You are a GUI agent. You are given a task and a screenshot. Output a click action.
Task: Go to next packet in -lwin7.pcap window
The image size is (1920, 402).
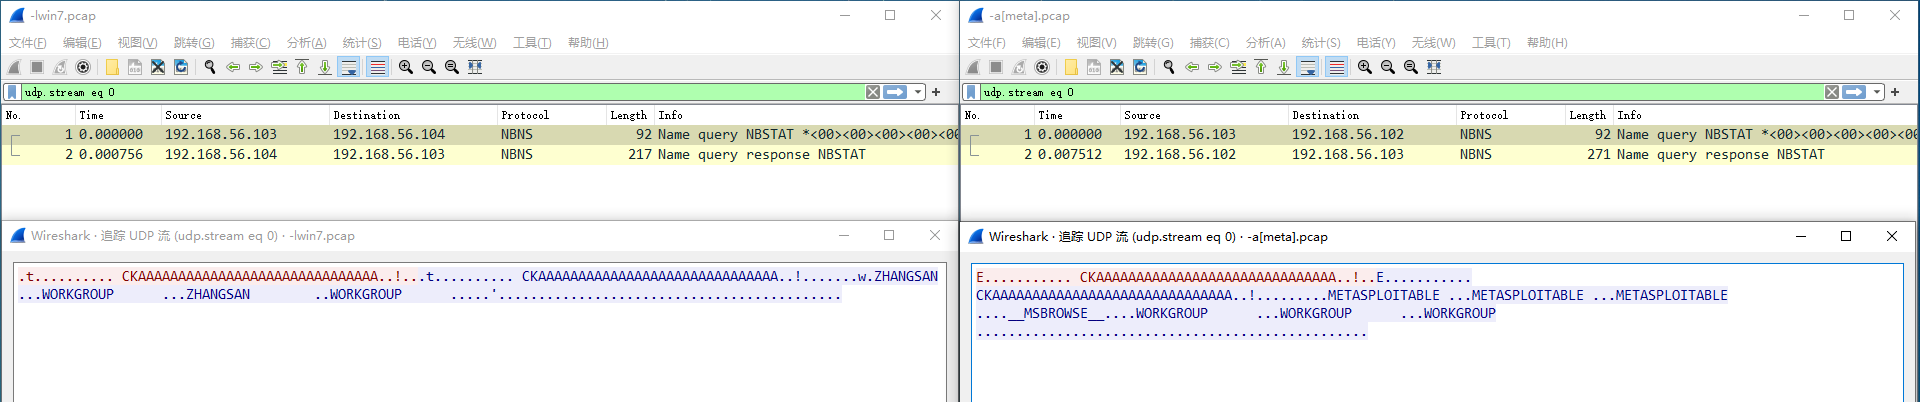click(x=256, y=67)
